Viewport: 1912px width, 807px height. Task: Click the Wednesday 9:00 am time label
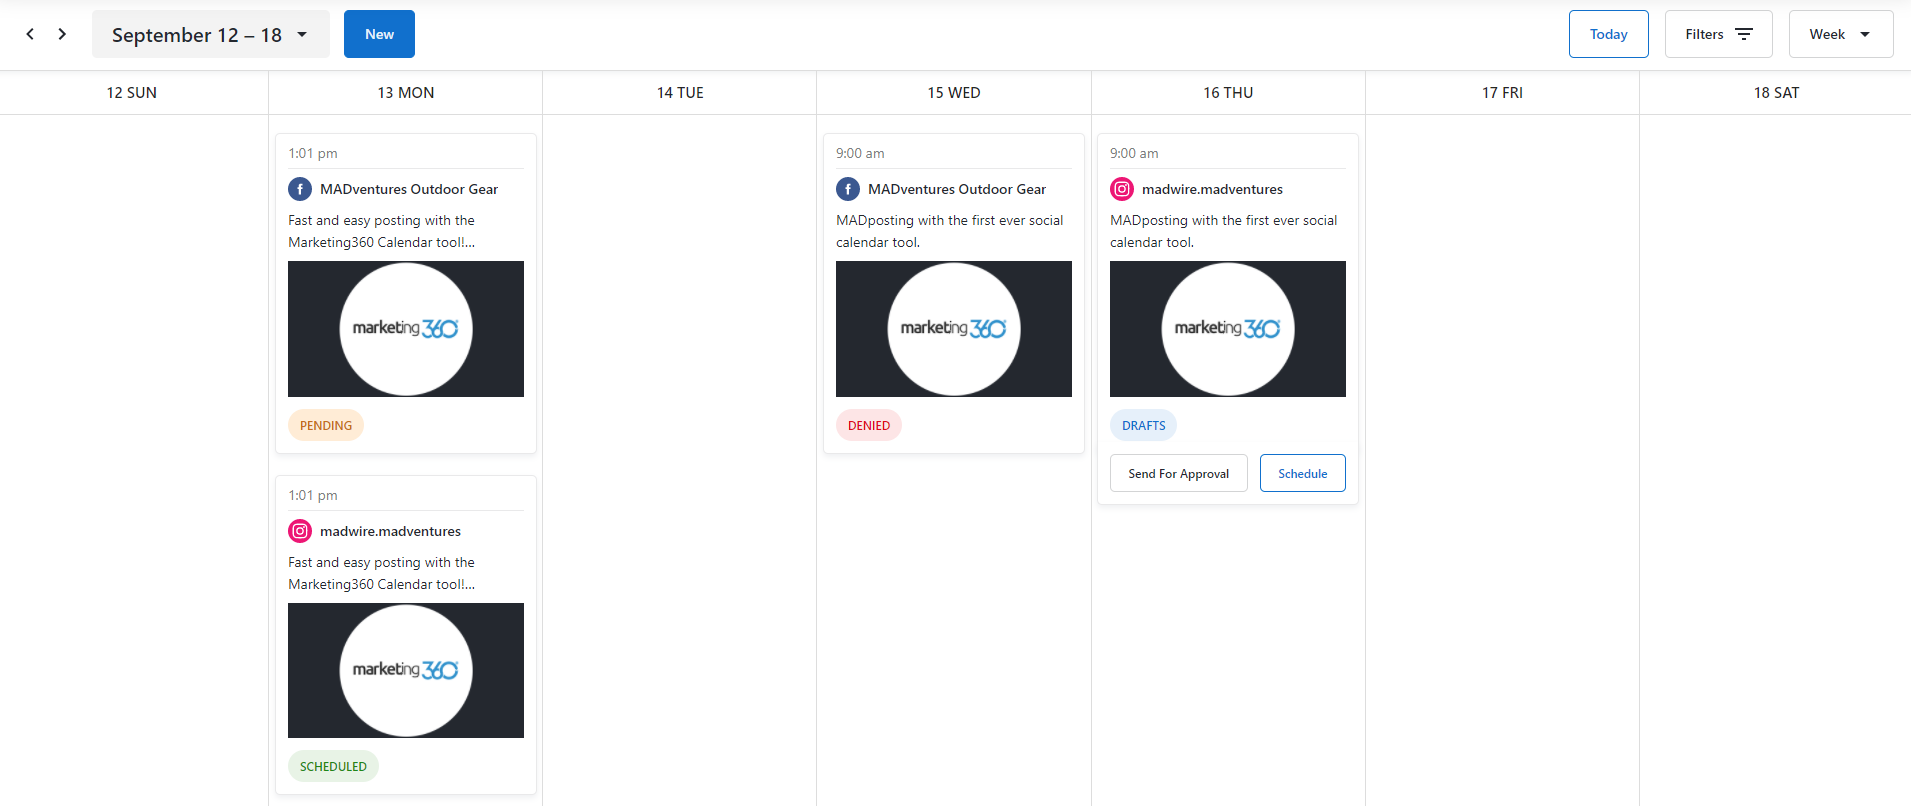pyautogui.click(x=860, y=153)
